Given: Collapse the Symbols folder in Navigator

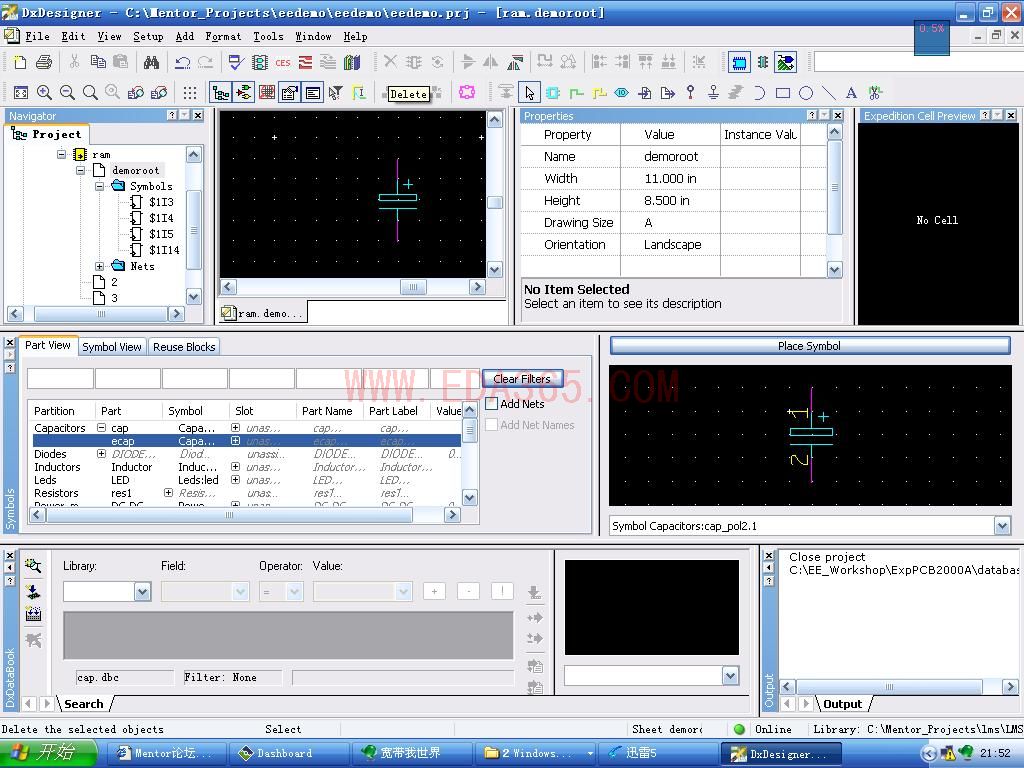Looking at the screenshot, I should click(x=100, y=186).
